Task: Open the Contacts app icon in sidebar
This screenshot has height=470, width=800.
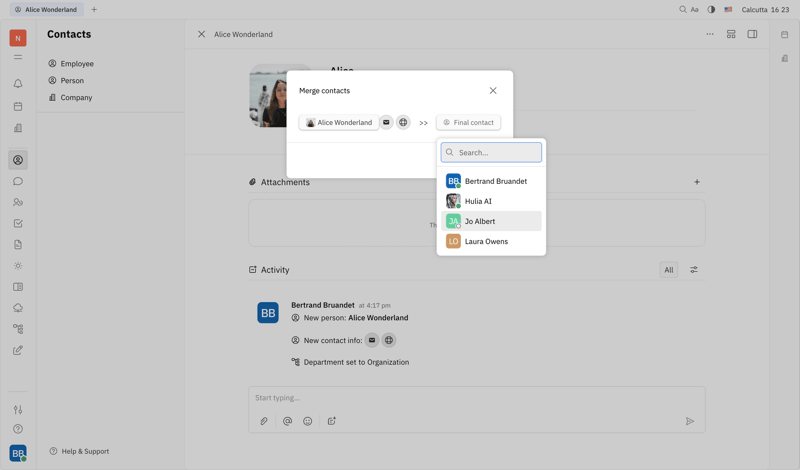Action: [18, 160]
